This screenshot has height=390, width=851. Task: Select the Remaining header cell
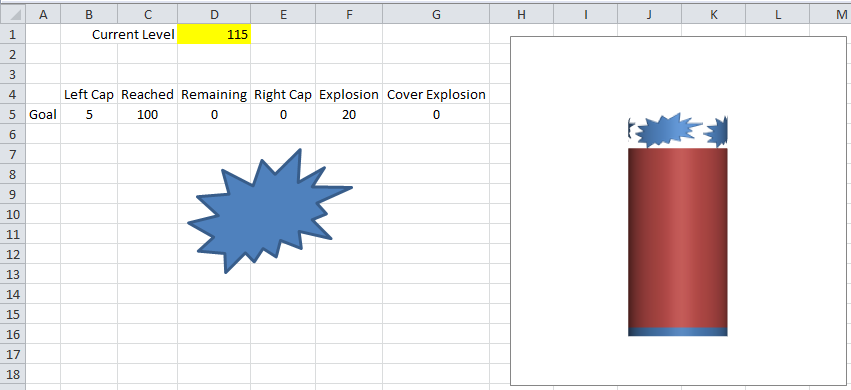214,94
